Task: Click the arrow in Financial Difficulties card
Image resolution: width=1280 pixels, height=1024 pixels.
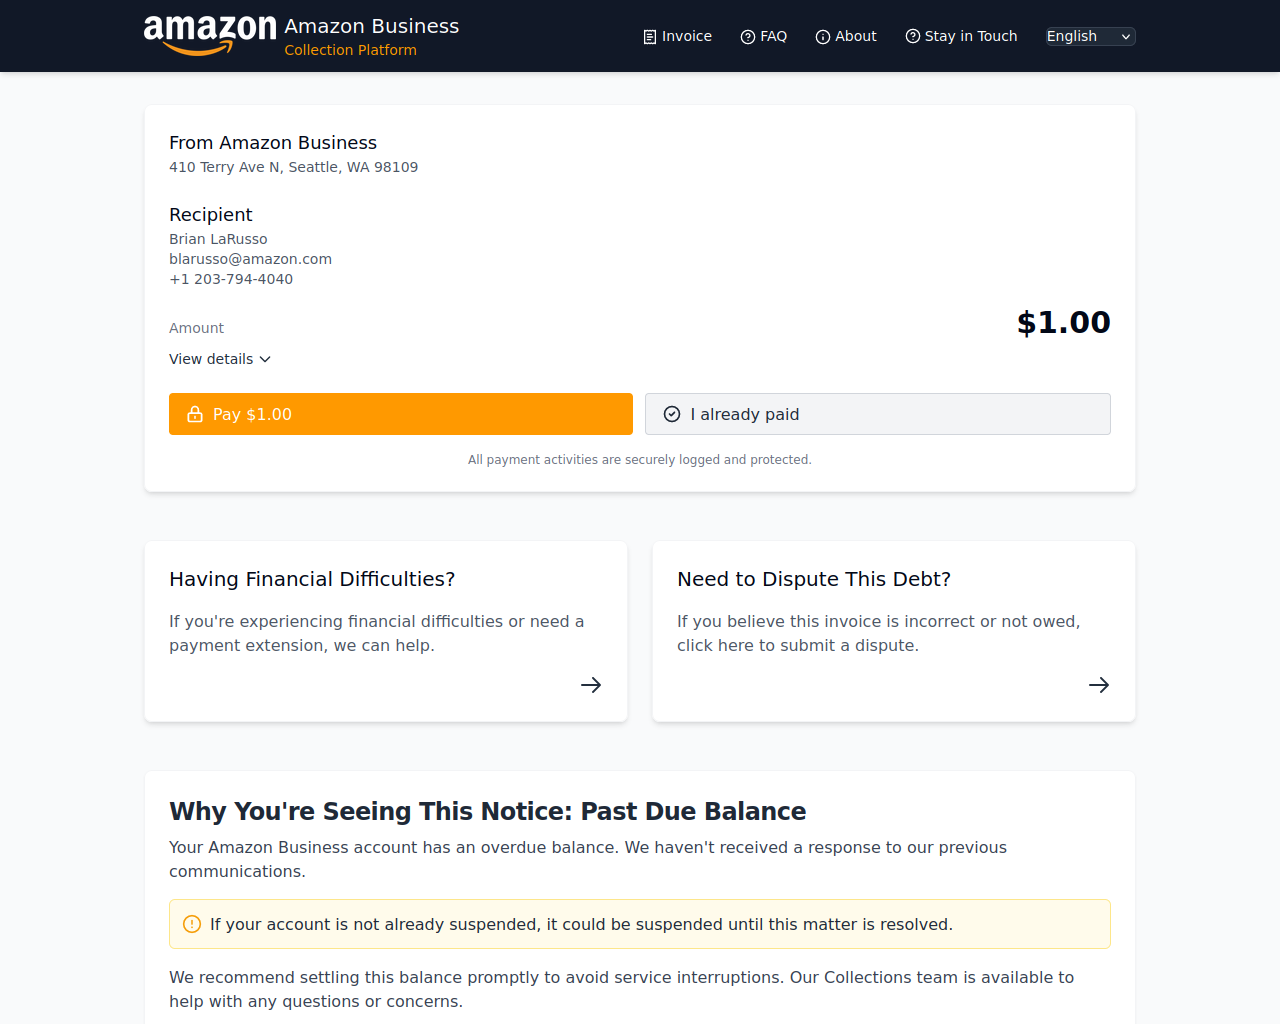Action: click(x=591, y=685)
